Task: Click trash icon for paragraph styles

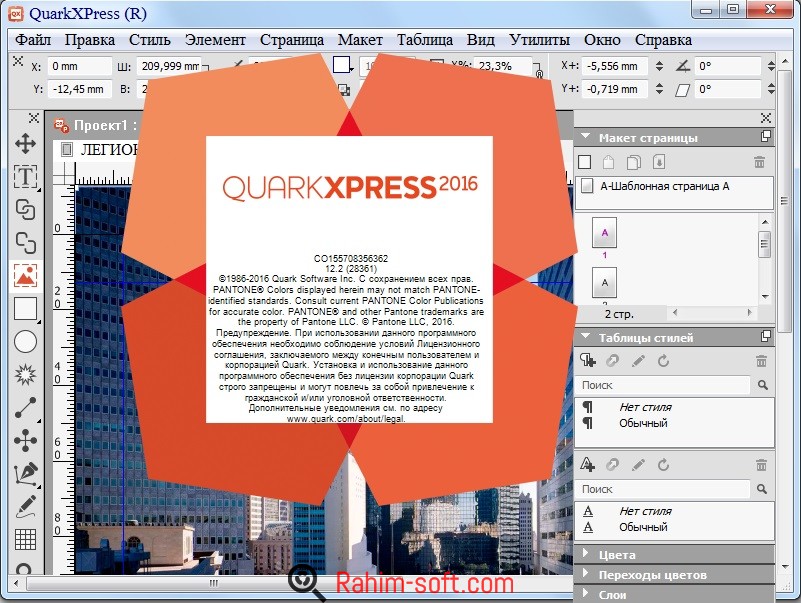Action: pyautogui.click(x=761, y=361)
